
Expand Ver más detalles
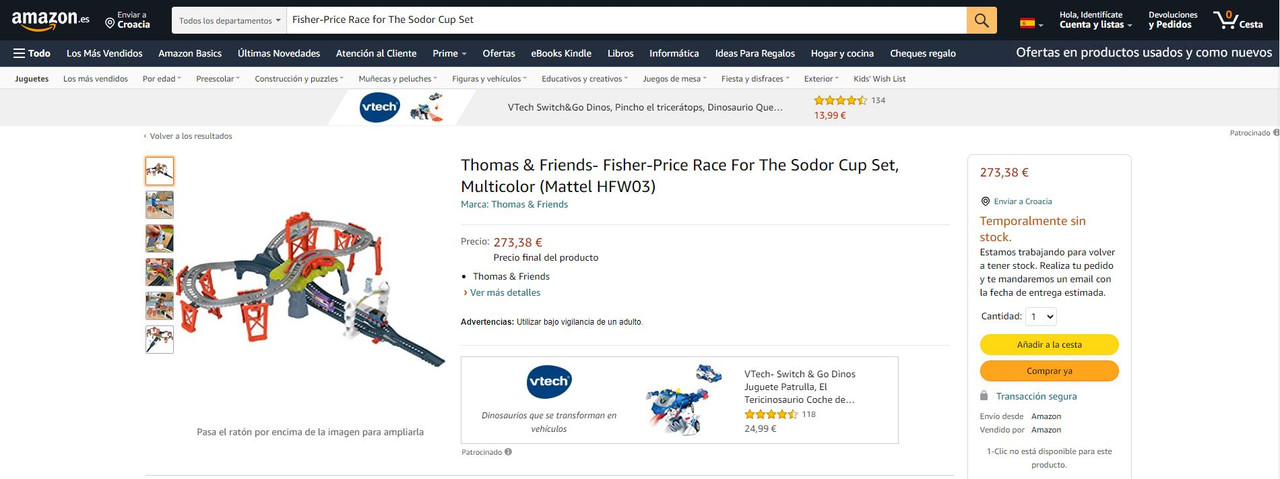click(505, 293)
